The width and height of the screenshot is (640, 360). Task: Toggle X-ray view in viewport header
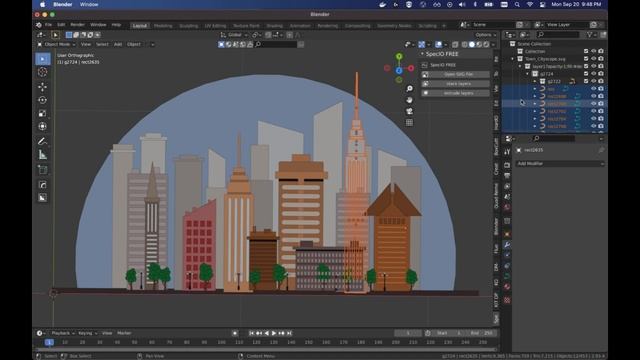pyautogui.click(x=455, y=44)
